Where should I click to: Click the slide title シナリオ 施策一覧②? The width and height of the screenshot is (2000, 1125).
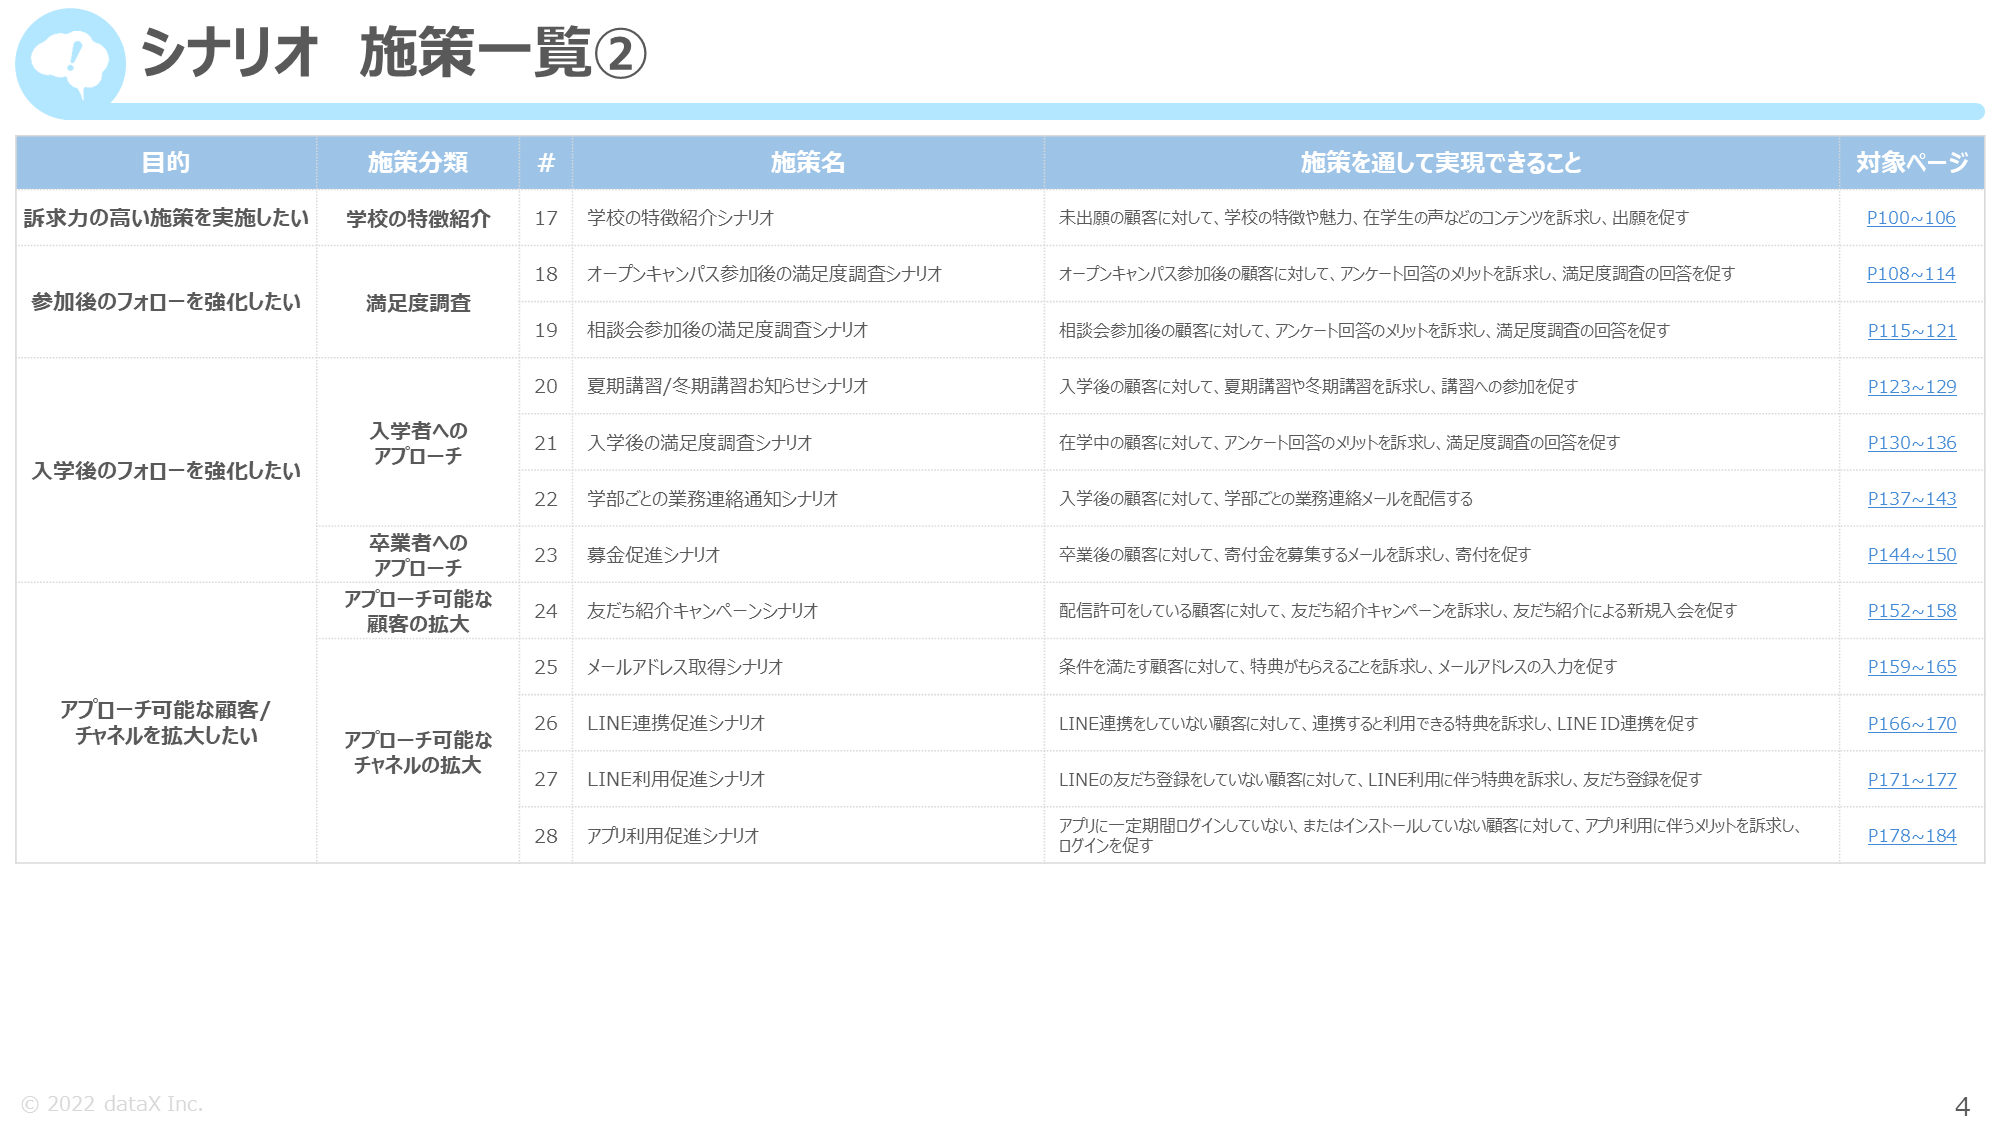394,53
